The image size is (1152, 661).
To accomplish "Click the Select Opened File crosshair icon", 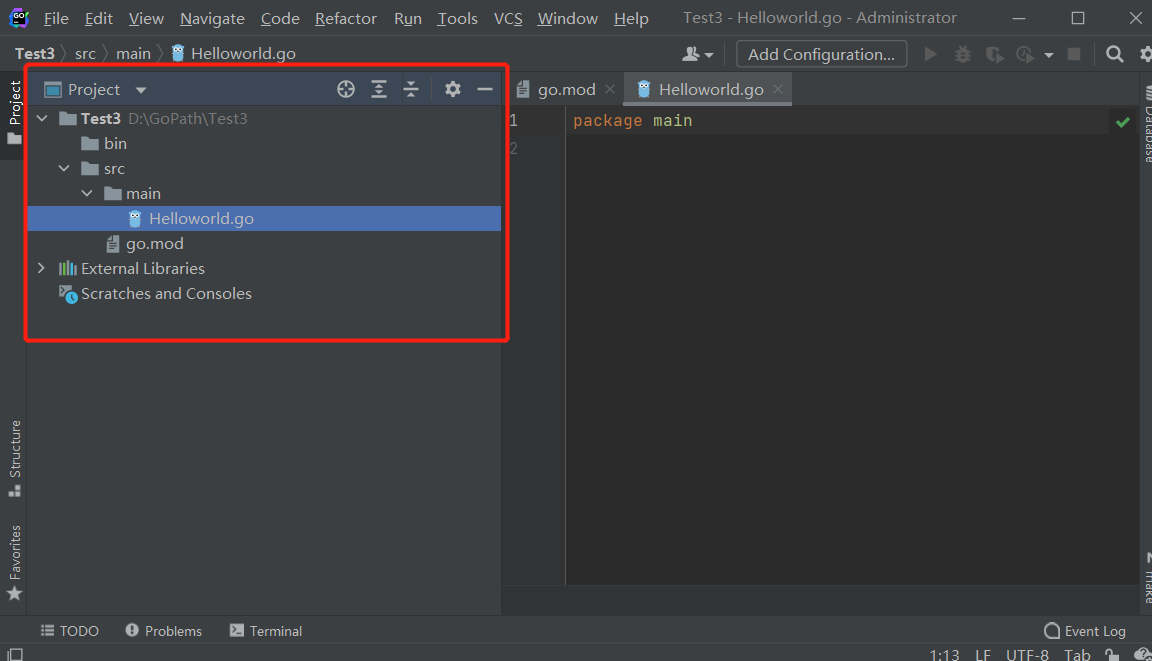I will [x=346, y=90].
